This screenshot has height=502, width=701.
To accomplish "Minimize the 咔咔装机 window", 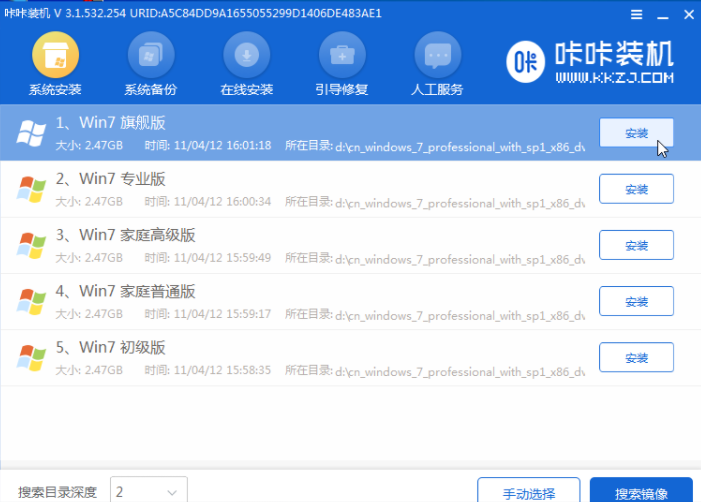I will point(660,16).
